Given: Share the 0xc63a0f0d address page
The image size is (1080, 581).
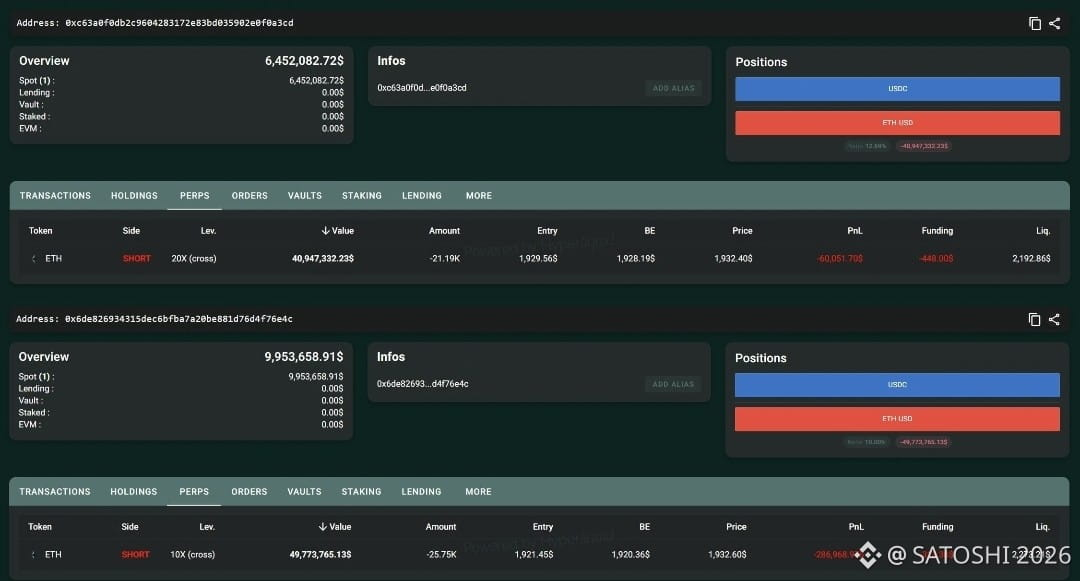Looking at the screenshot, I should (x=1055, y=23).
